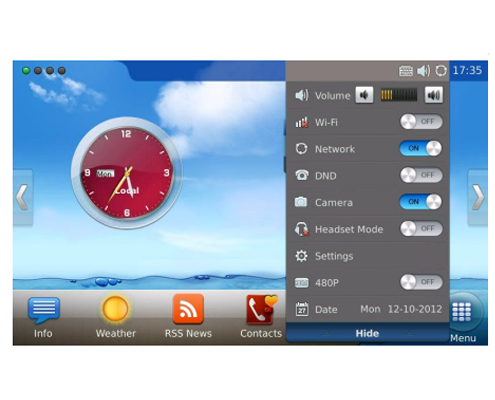Viewport: 495px width, 400px height.
Task: Click the speaker icon in status bar
Action: click(x=423, y=71)
